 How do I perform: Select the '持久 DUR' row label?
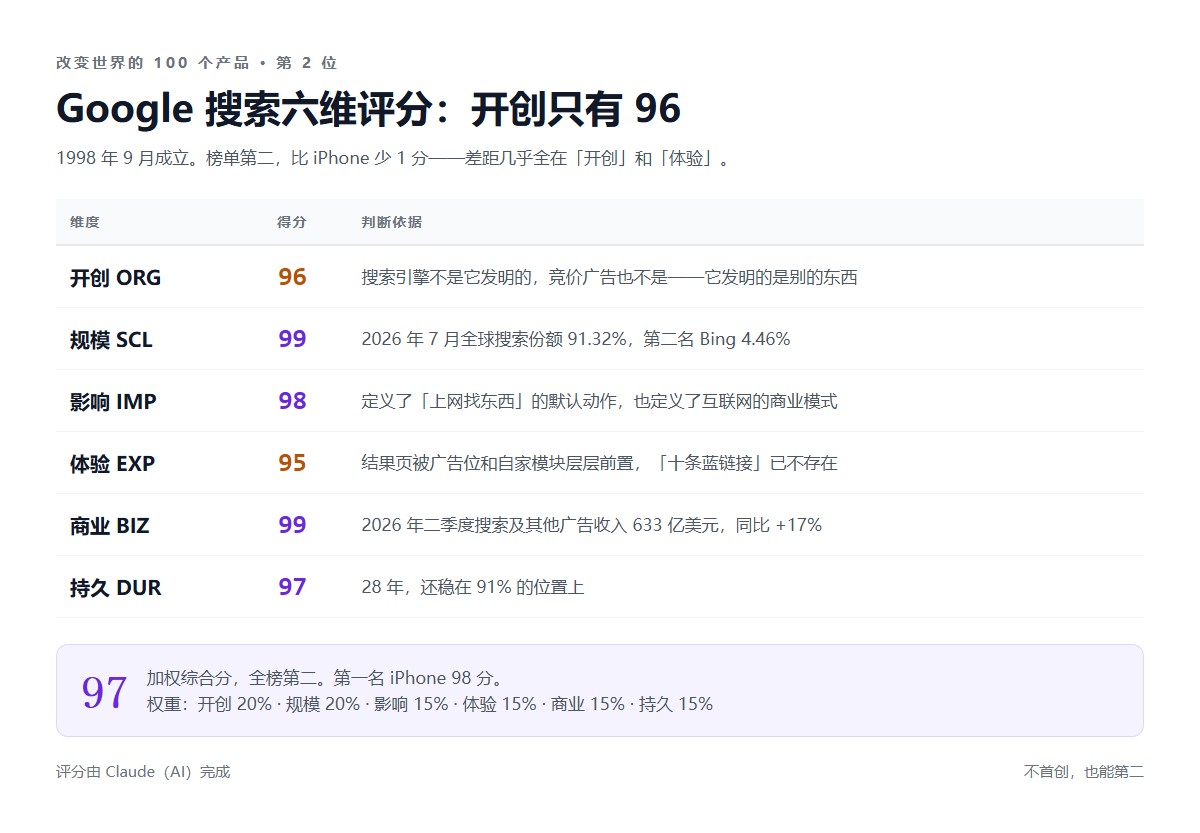pos(115,588)
